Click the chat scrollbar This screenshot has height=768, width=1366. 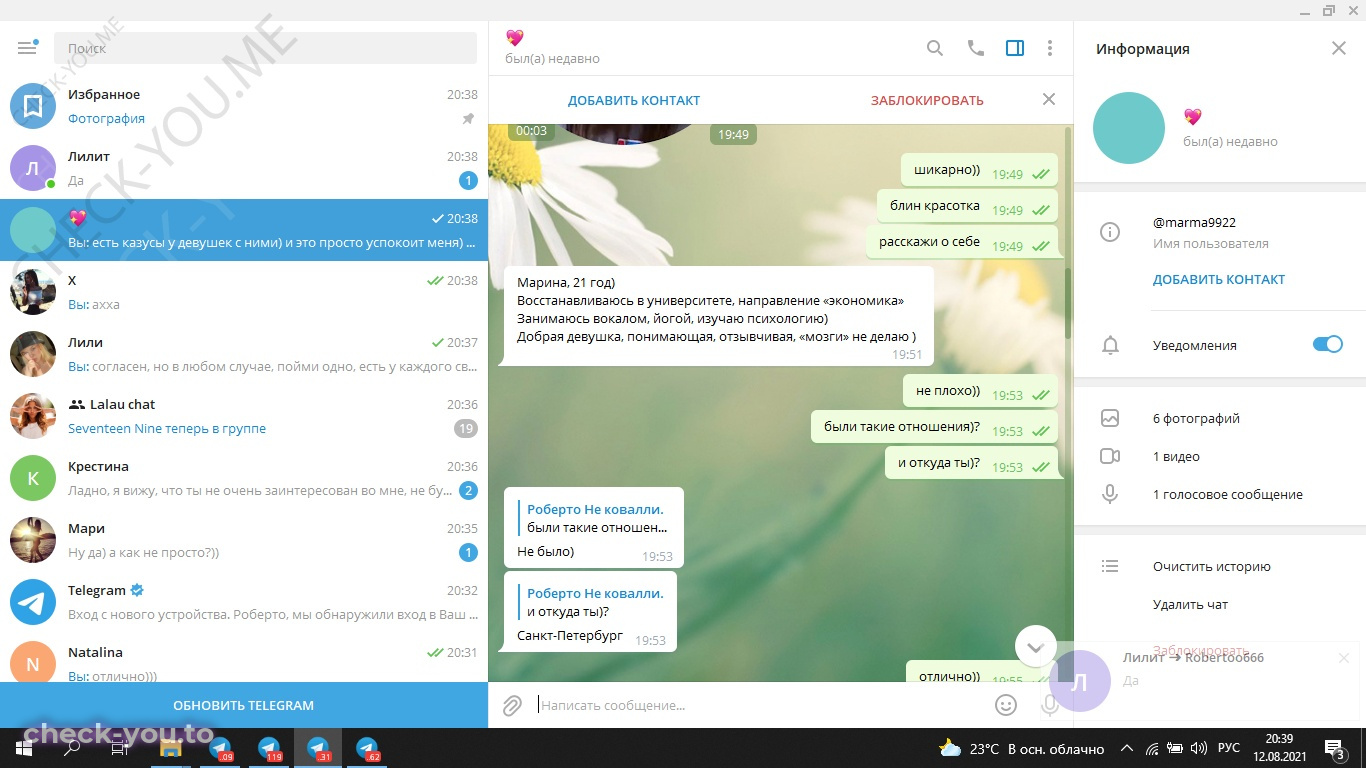coord(1068,304)
